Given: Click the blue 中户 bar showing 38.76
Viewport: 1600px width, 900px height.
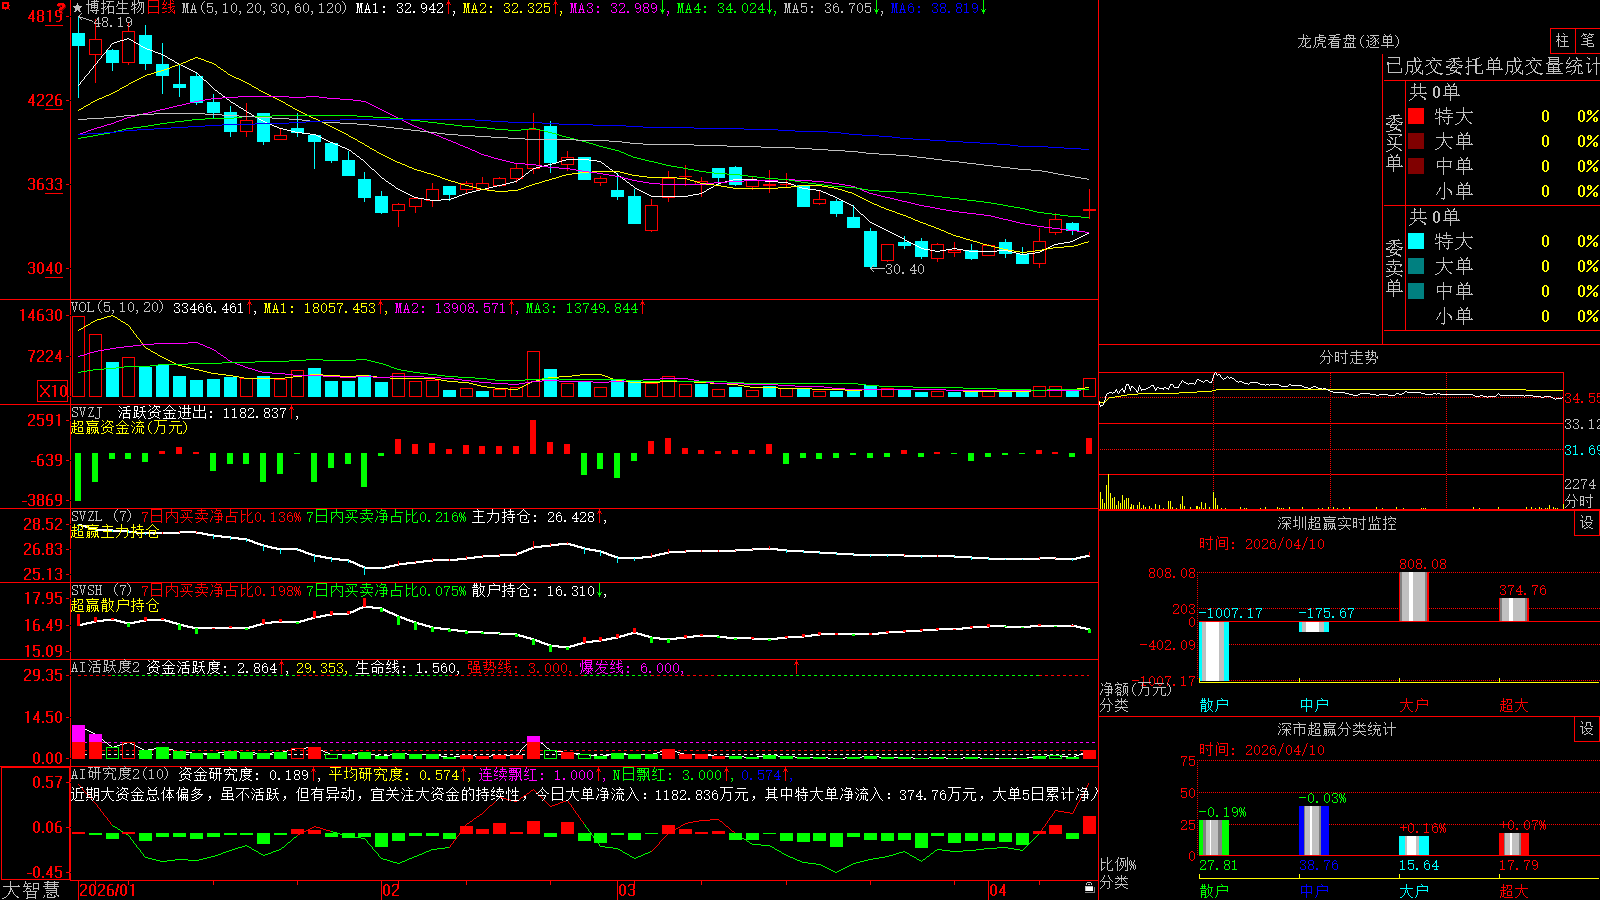Looking at the screenshot, I should coord(1314,831).
